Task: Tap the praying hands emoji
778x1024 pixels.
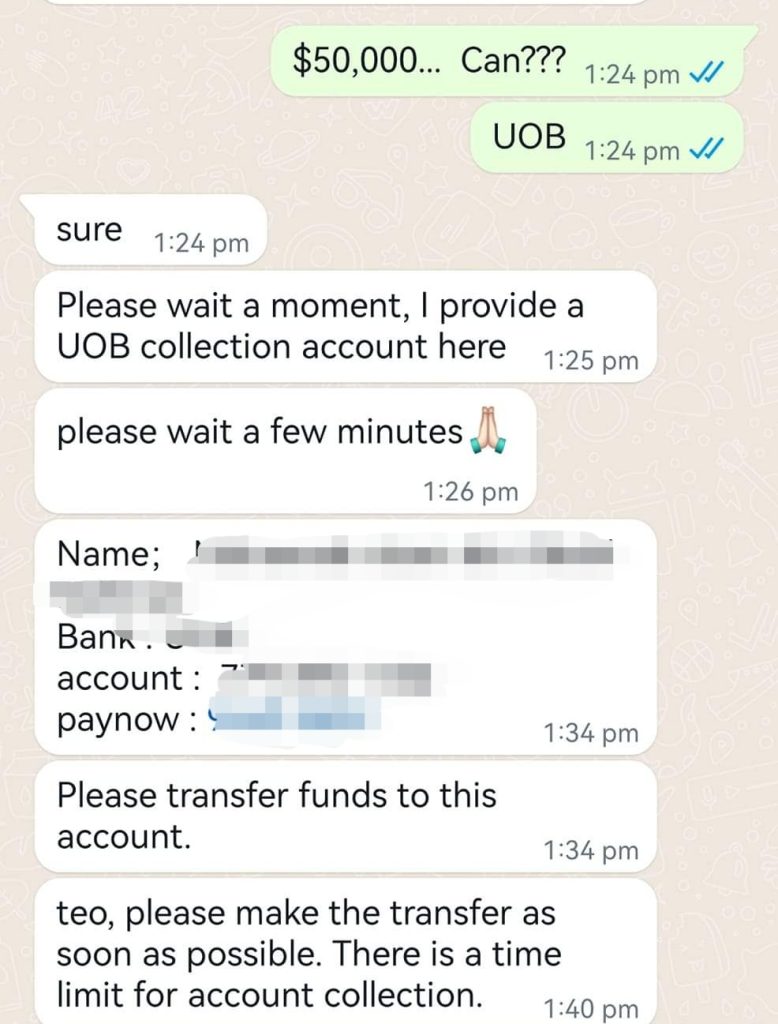Action: 488,430
